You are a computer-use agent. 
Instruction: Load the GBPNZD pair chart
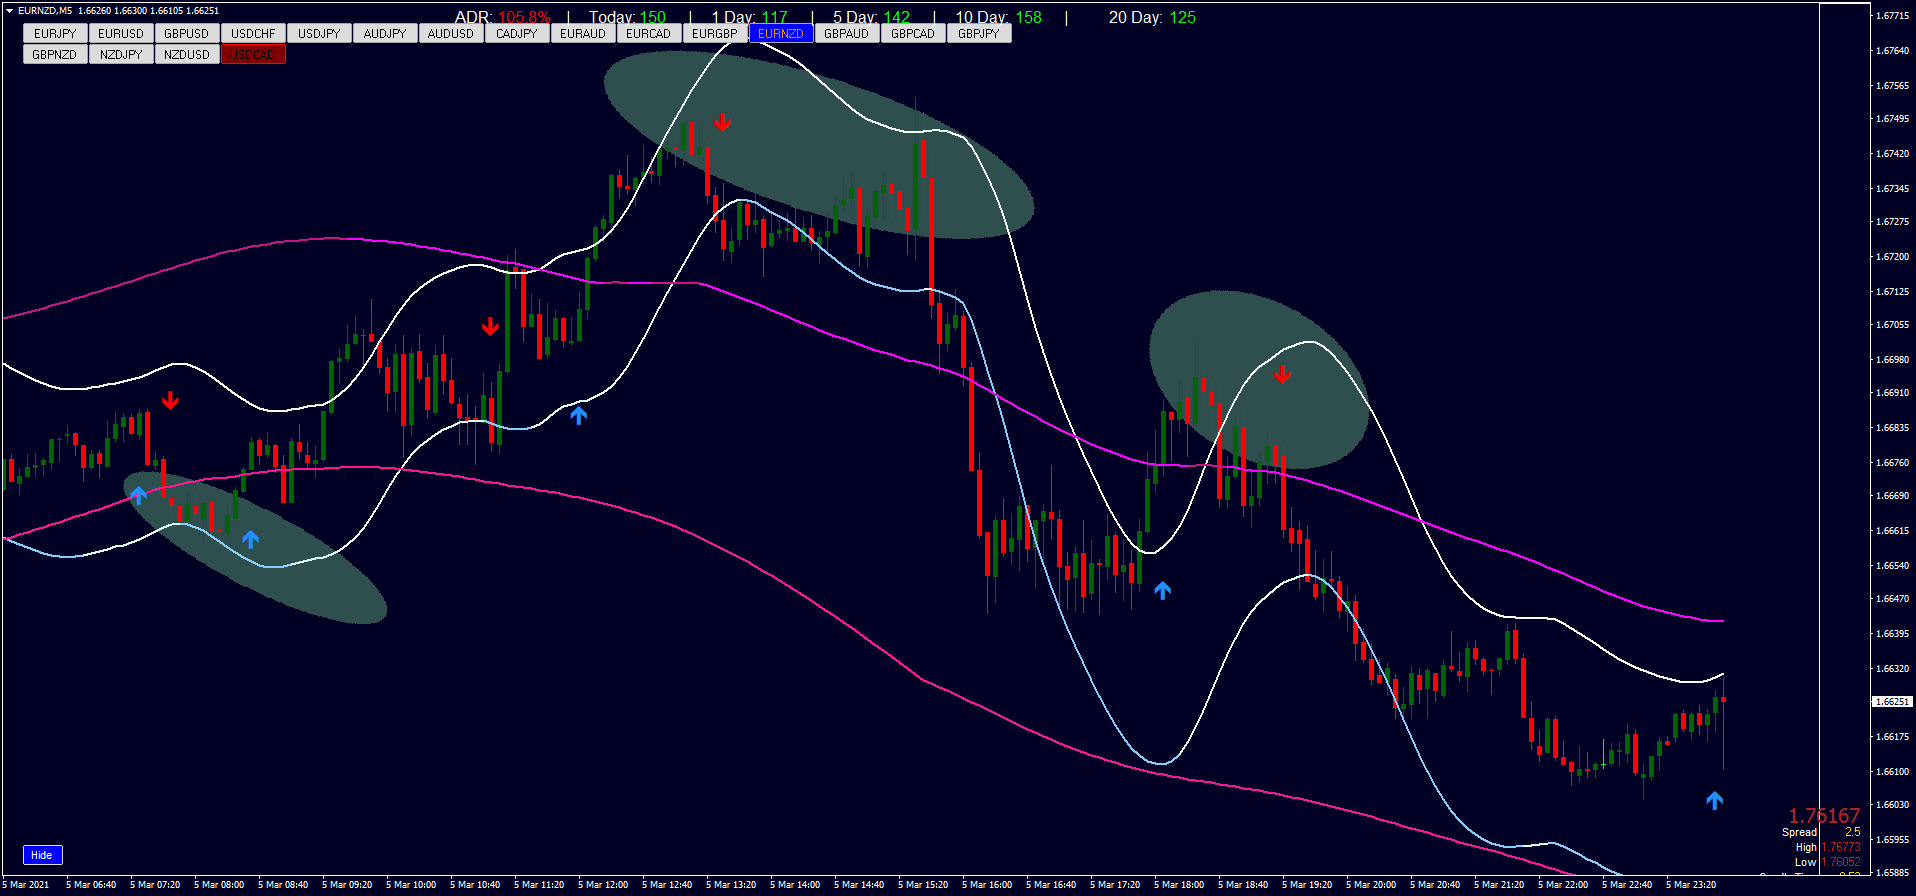coord(55,54)
